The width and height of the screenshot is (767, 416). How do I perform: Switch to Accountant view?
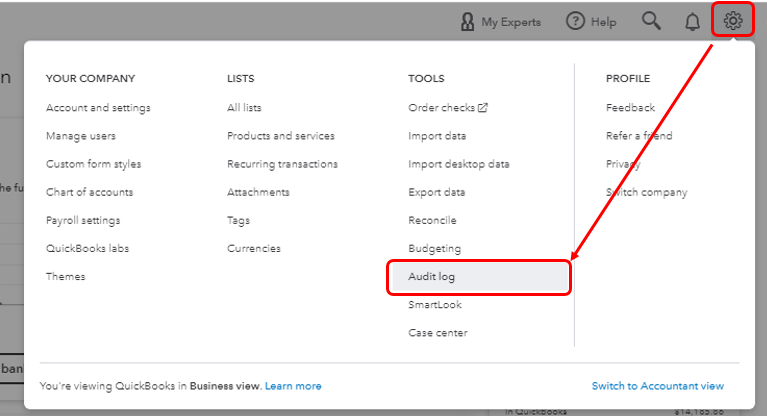click(x=657, y=386)
